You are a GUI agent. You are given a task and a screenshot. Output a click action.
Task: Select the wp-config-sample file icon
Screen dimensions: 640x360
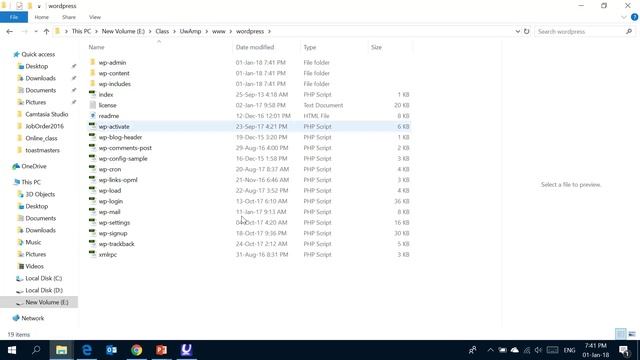[93, 158]
